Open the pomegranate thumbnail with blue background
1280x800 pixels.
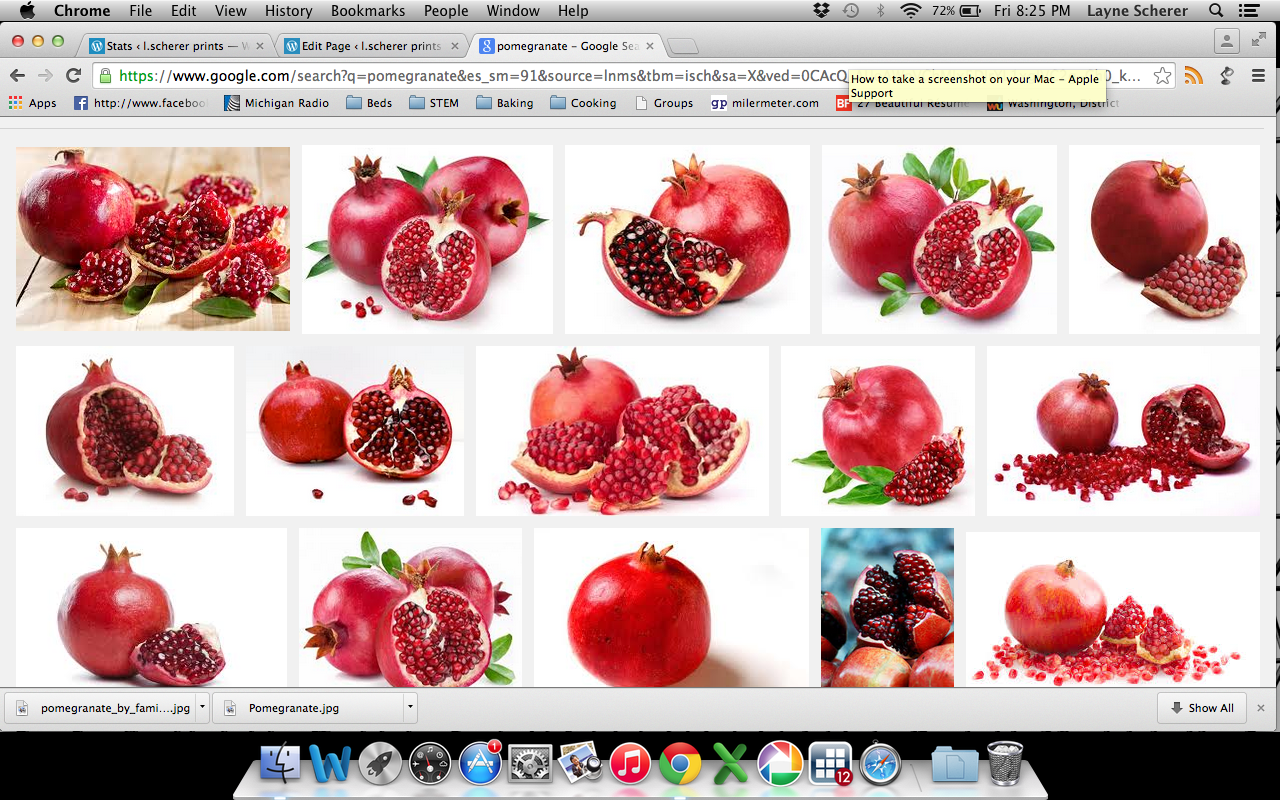click(887, 608)
